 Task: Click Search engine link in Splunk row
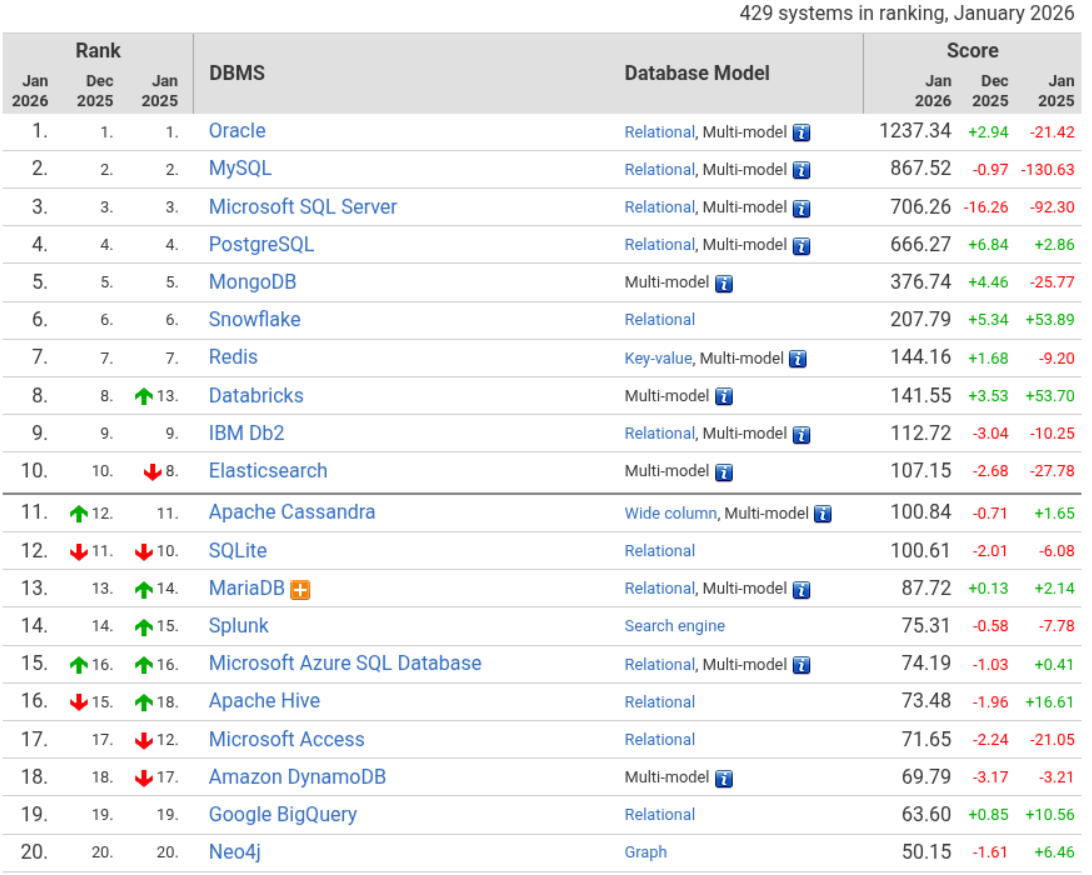point(675,626)
